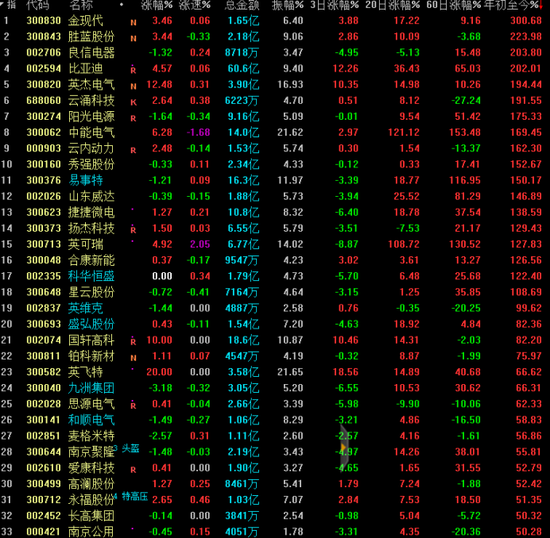Image resolution: width=550 pixels, height=538 pixels.
Task: Open stock code 300648
Action: [x=43, y=292]
